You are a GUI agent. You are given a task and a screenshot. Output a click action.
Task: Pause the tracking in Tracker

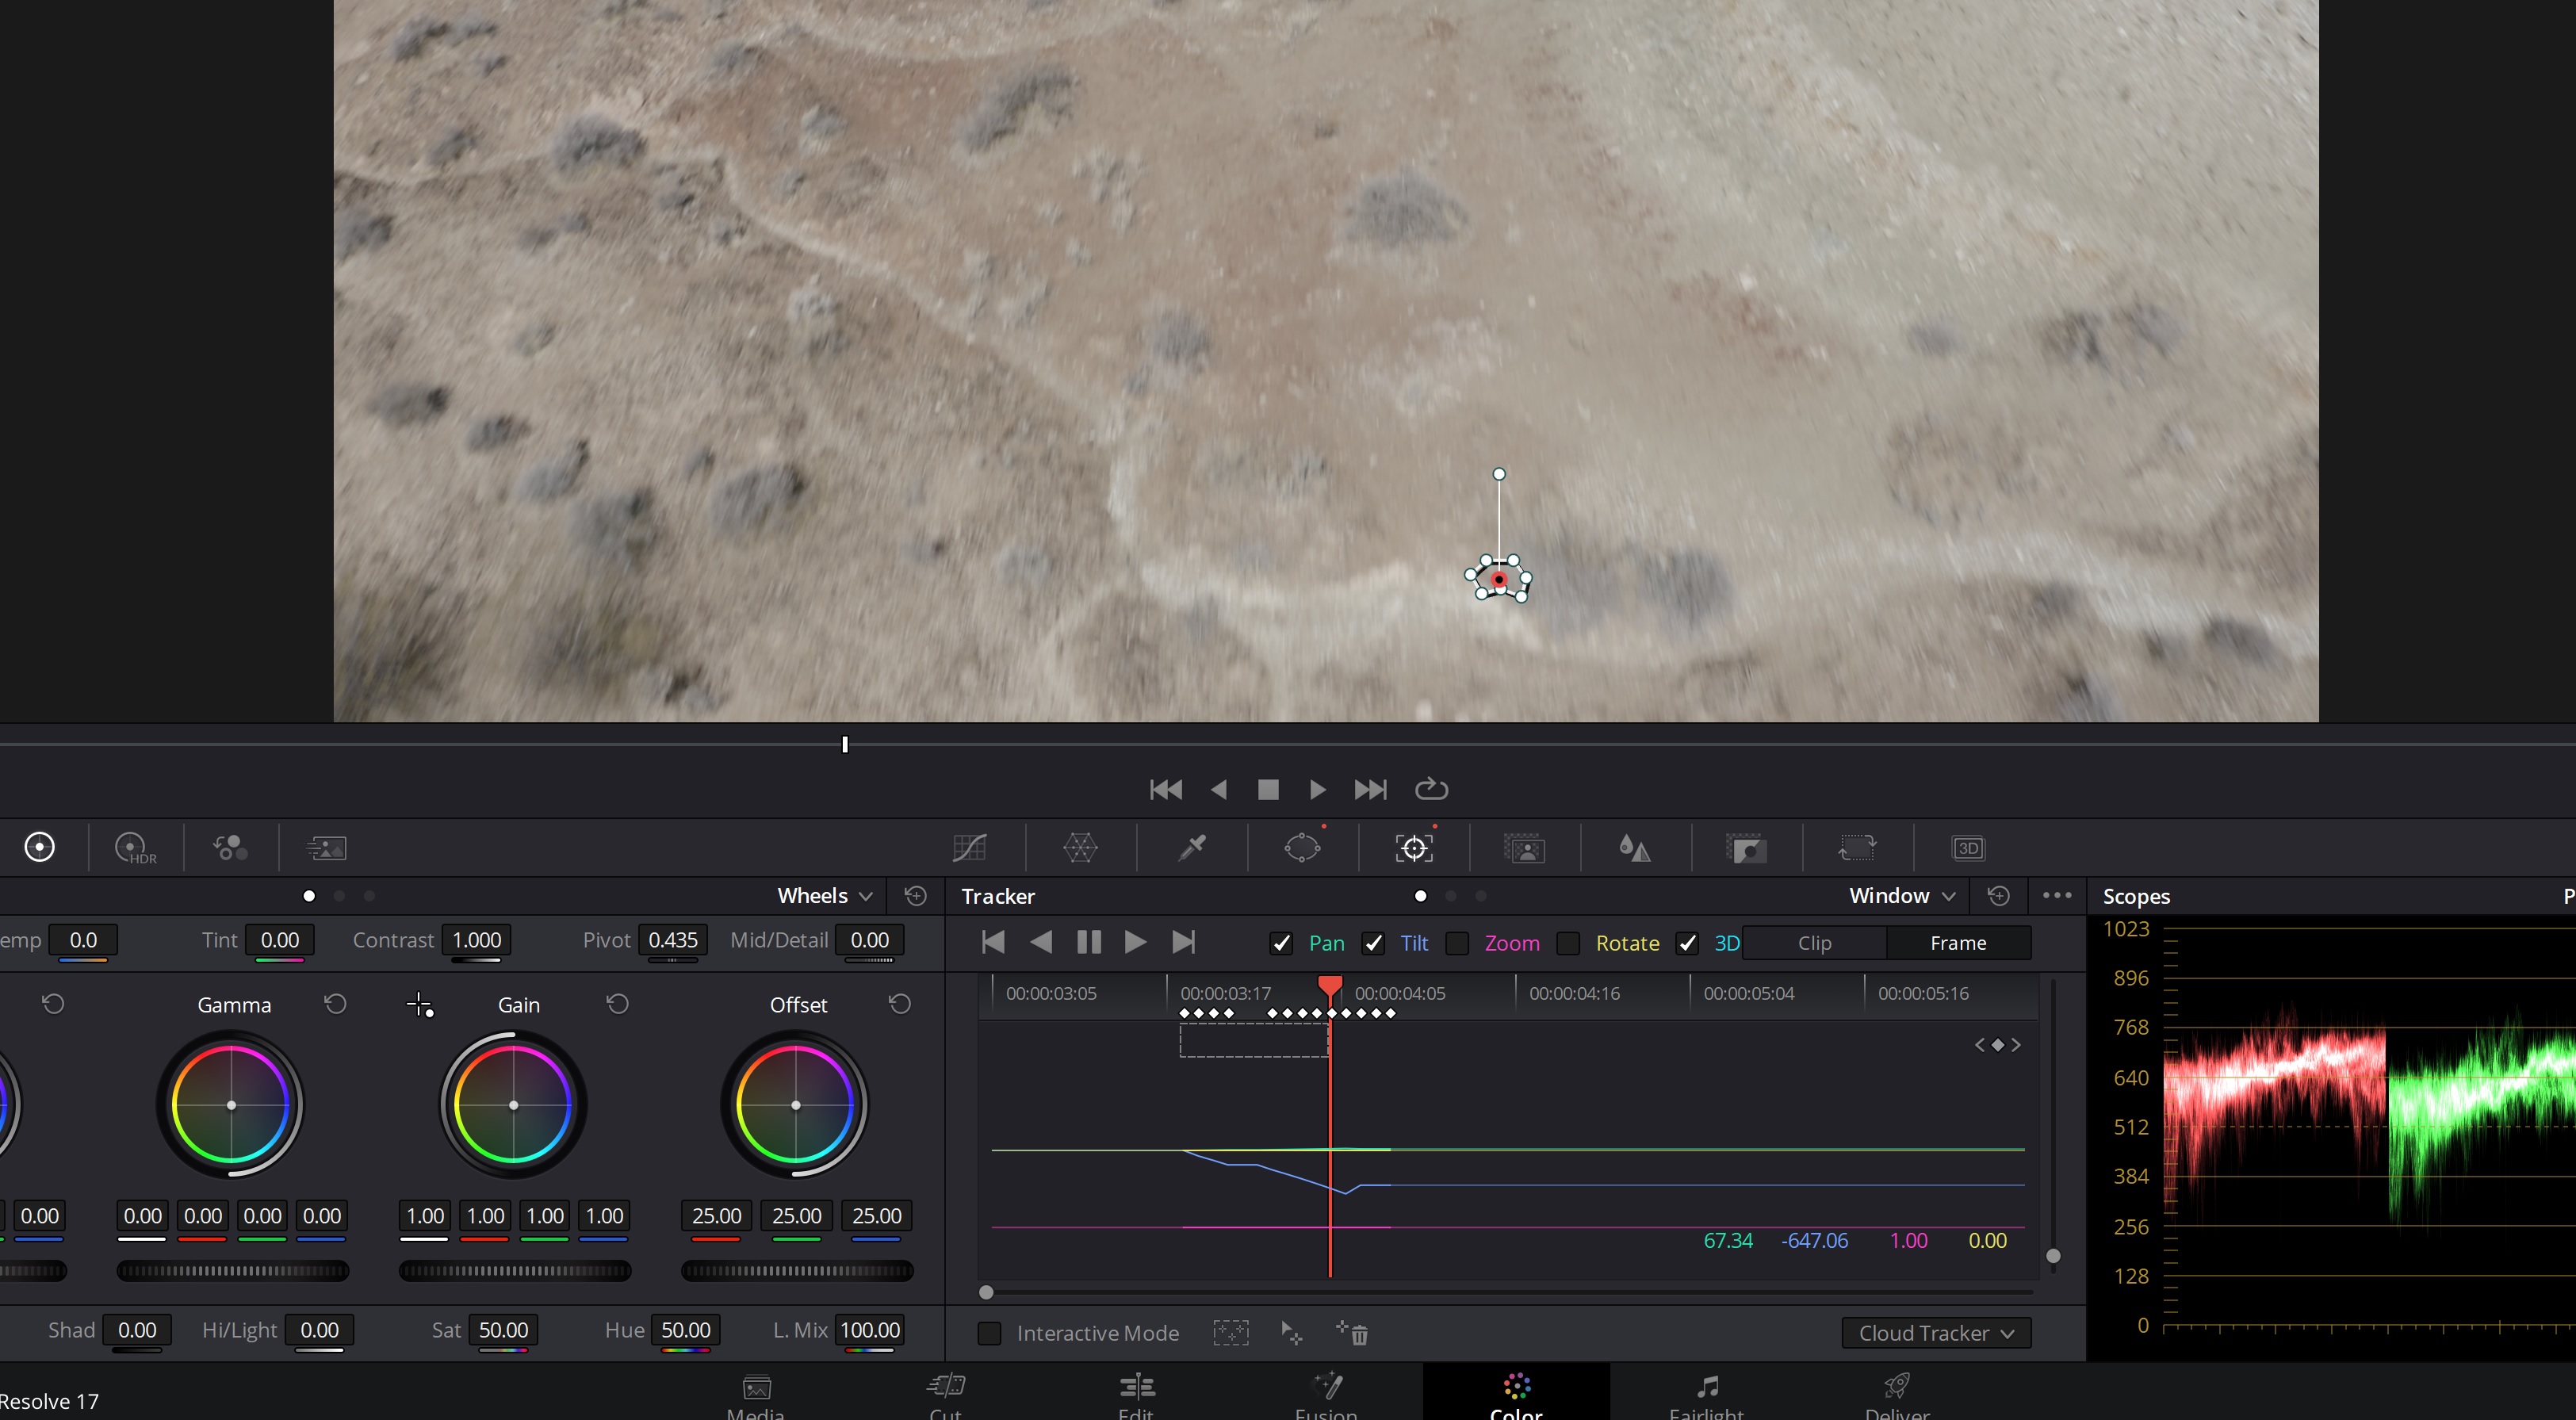click(x=1089, y=942)
